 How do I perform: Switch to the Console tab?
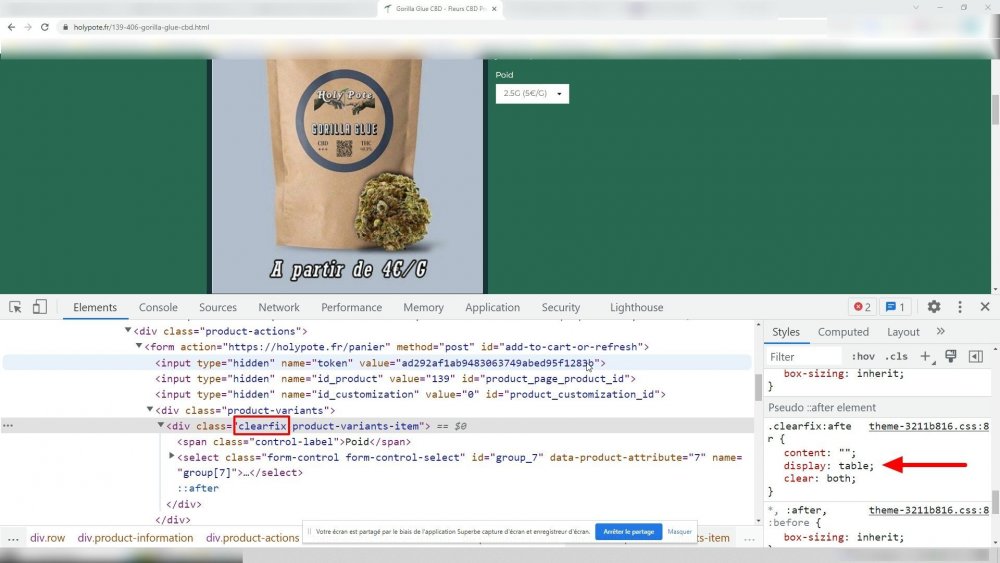tap(158, 307)
